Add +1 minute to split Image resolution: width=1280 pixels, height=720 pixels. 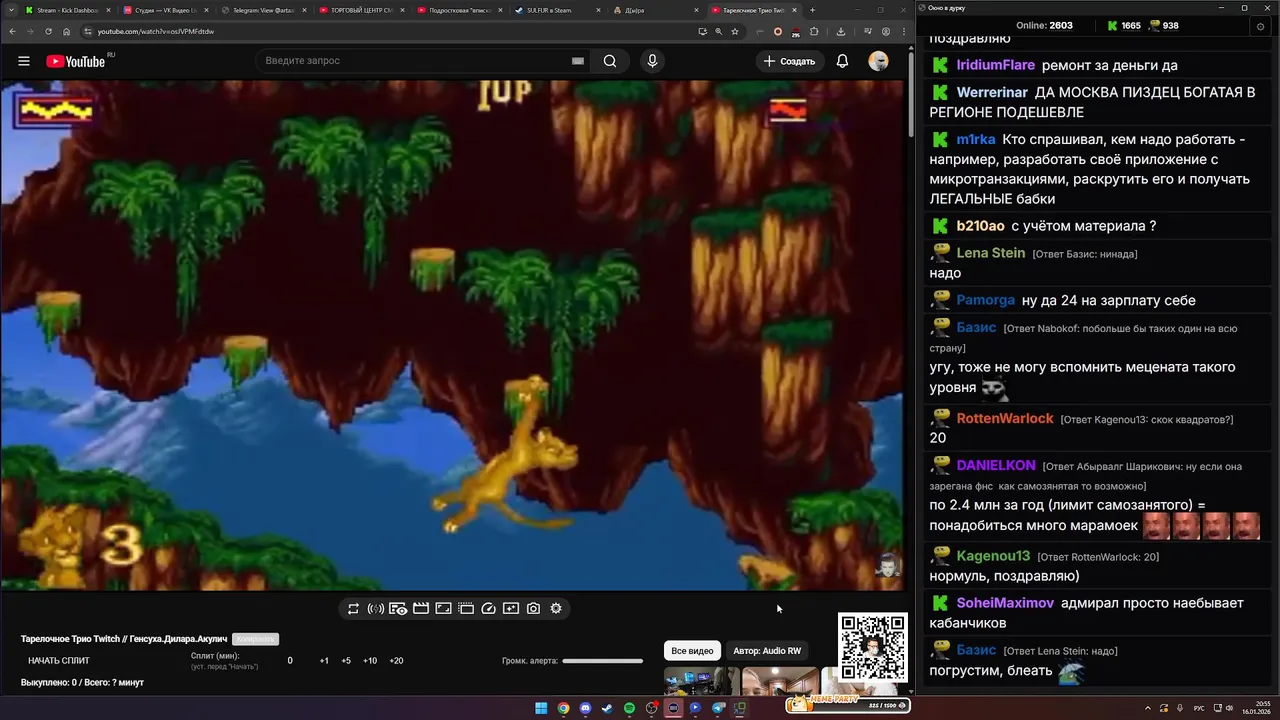pos(324,661)
